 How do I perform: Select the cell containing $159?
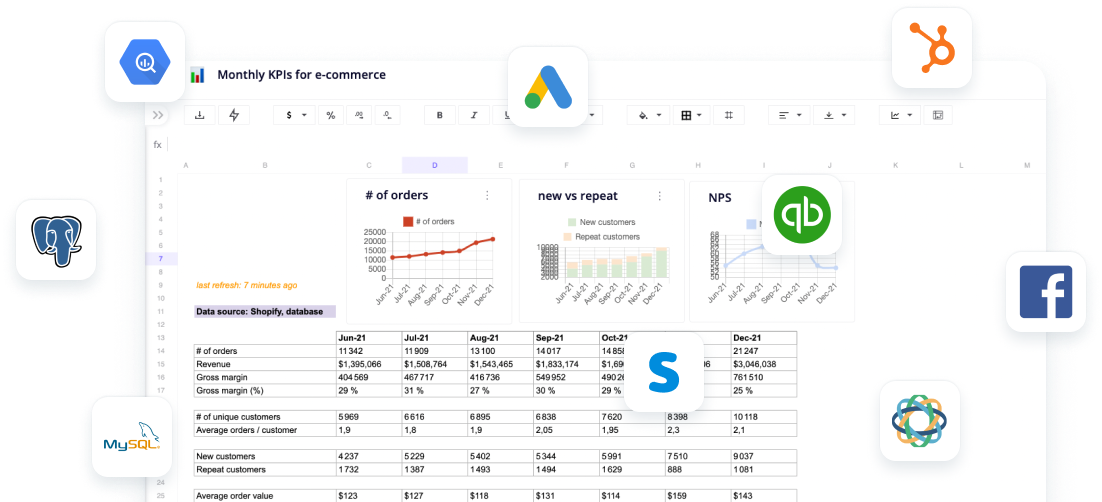pyautogui.click(x=698, y=496)
